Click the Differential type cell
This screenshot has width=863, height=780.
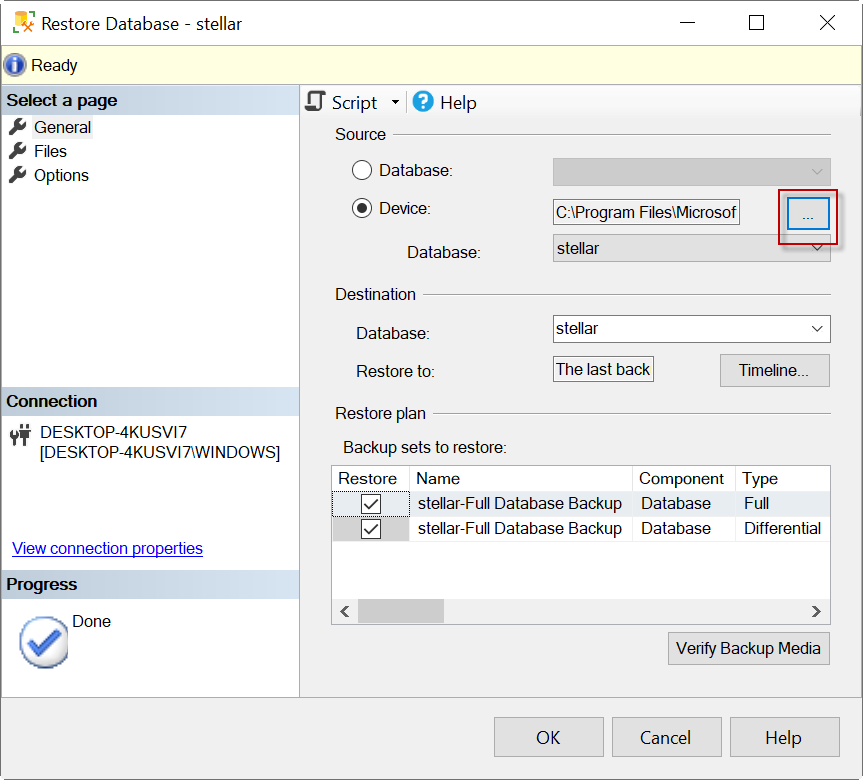(x=783, y=528)
